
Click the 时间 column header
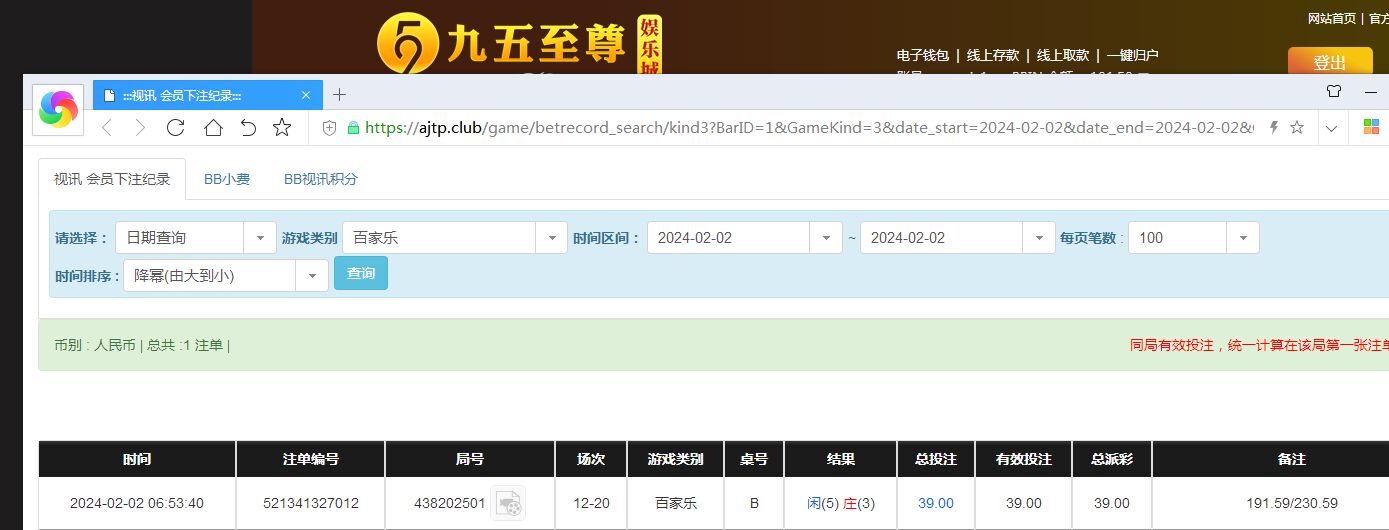coord(137,459)
